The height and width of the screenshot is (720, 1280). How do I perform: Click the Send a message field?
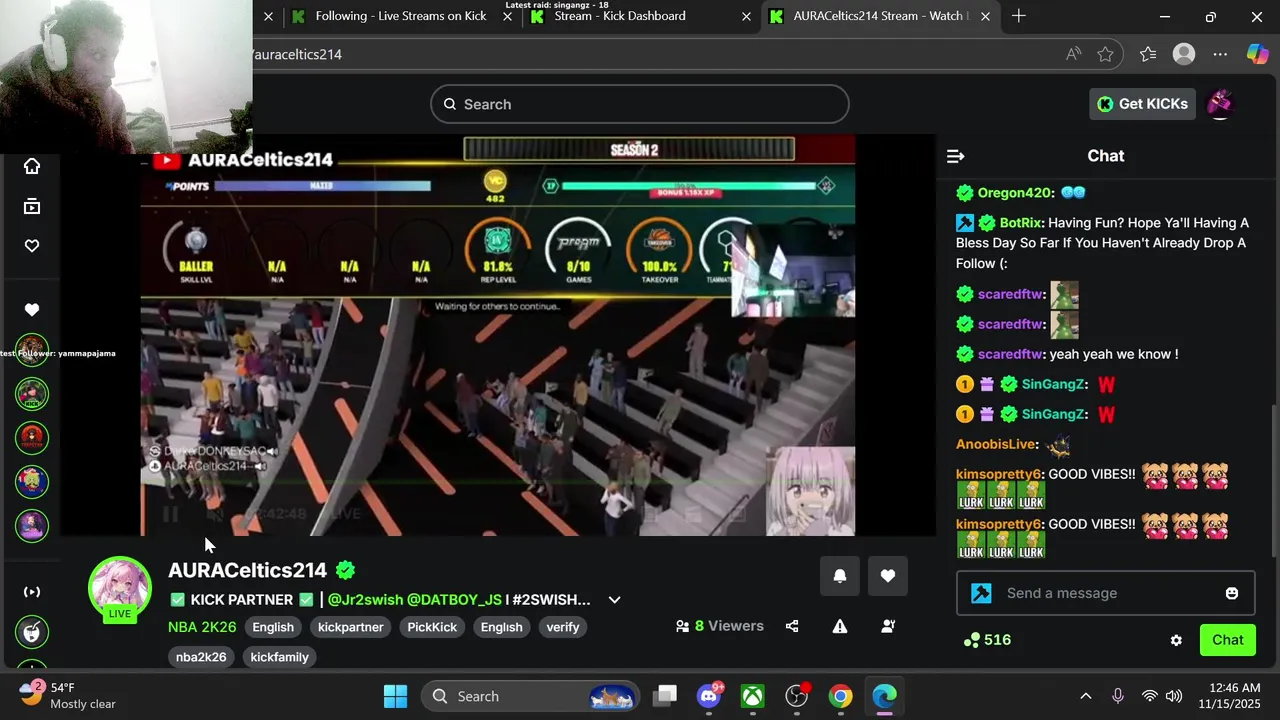point(1106,593)
